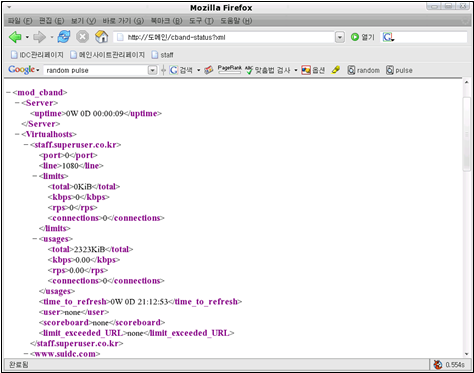Click the highlighter icon in the Google toolbar
The height and width of the screenshot is (373, 474).
click(336, 70)
